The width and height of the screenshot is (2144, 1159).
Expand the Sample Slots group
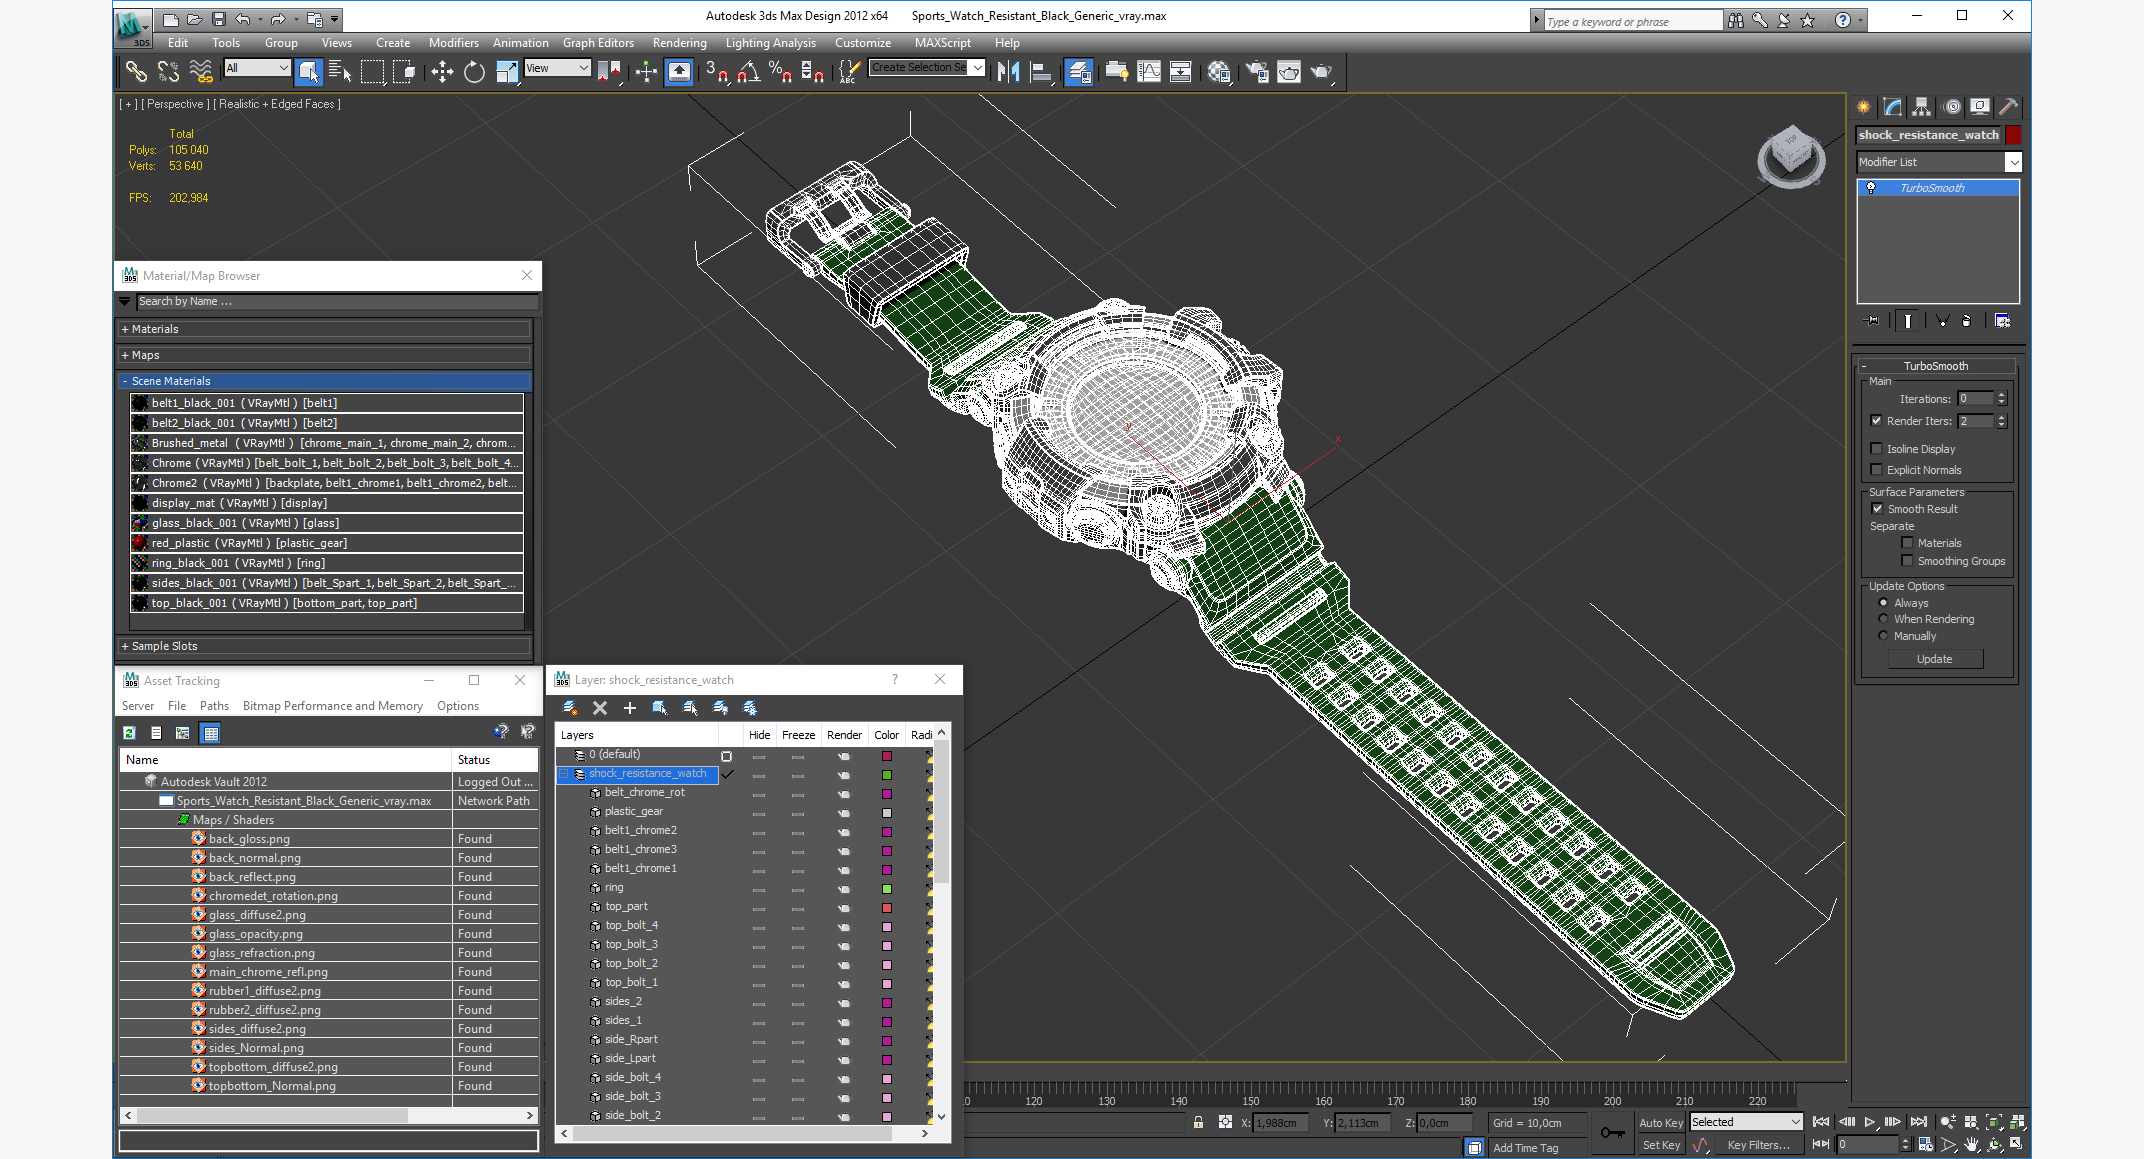tap(324, 646)
